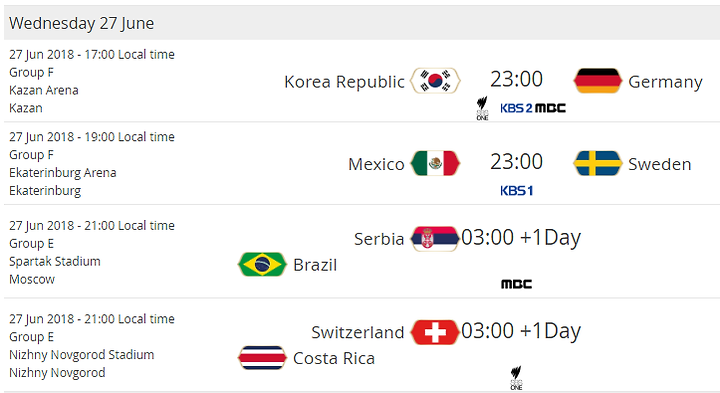Select Serbia match 03:00 +1Day time
720x393 pixels.
pos(521,238)
